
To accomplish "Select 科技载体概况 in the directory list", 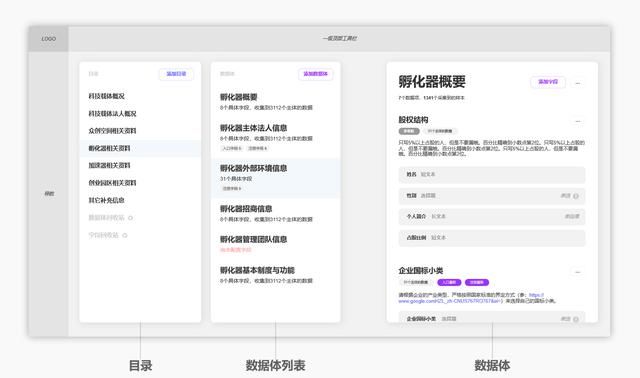I will click(107, 96).
